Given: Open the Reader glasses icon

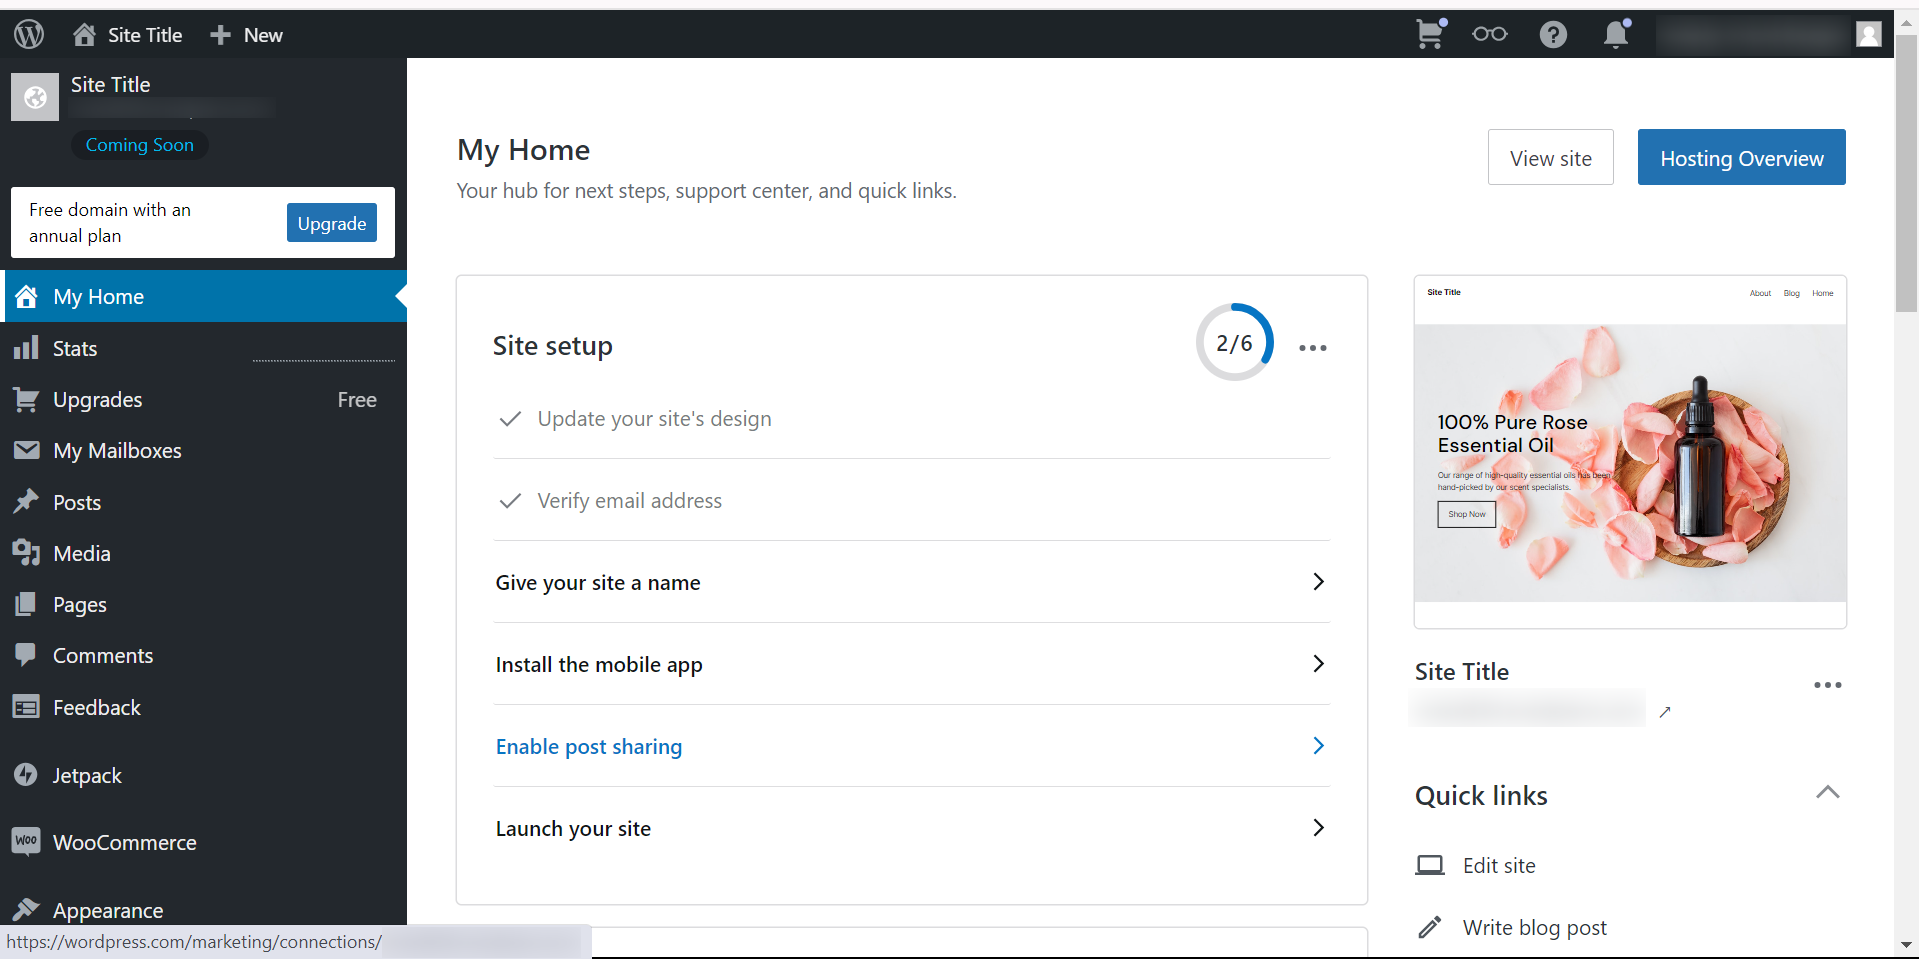Looking at the screenshot, I should pos(1489,34).
